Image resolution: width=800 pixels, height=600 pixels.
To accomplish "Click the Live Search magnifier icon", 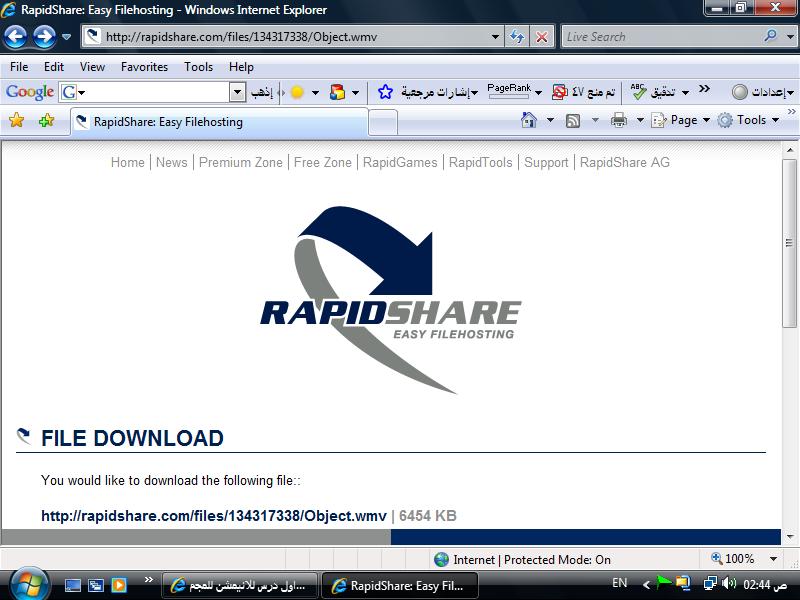I will [770, 36].
